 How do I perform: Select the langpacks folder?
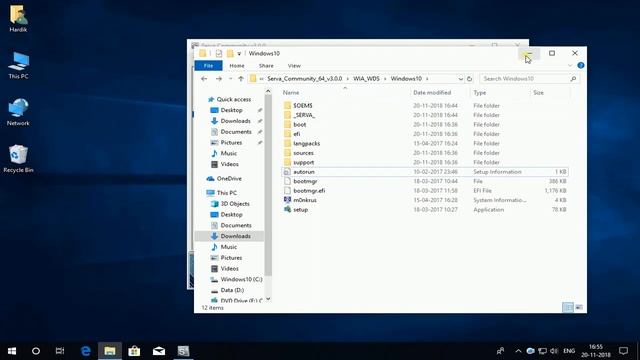pyautogui.click(x=307, y=144)
